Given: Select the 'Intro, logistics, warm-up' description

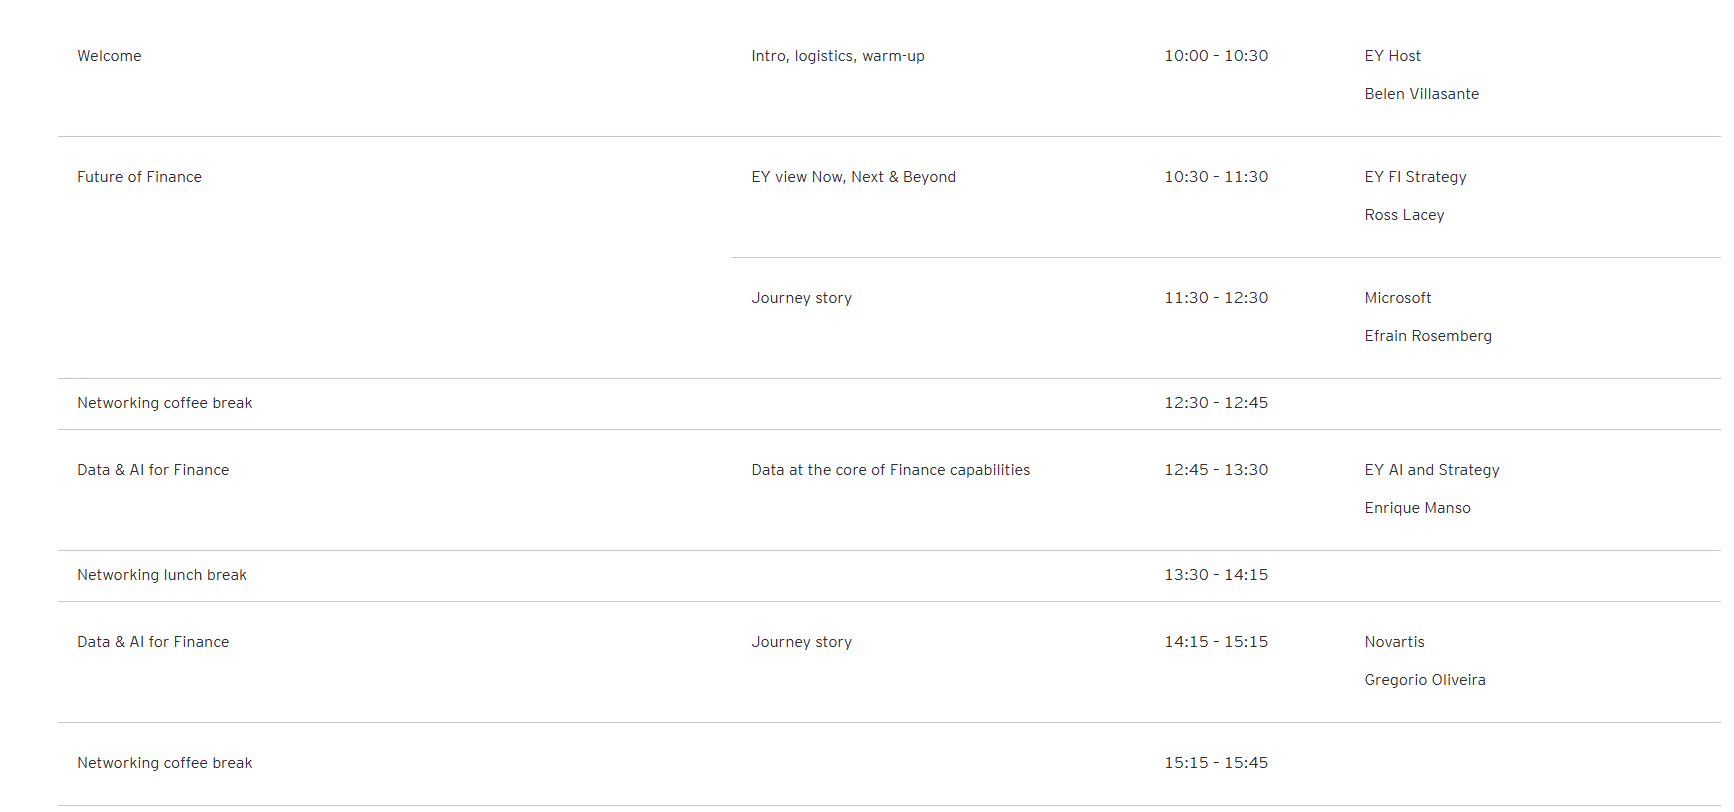Looking at the screenshot, I should click(x=837, y=56).
